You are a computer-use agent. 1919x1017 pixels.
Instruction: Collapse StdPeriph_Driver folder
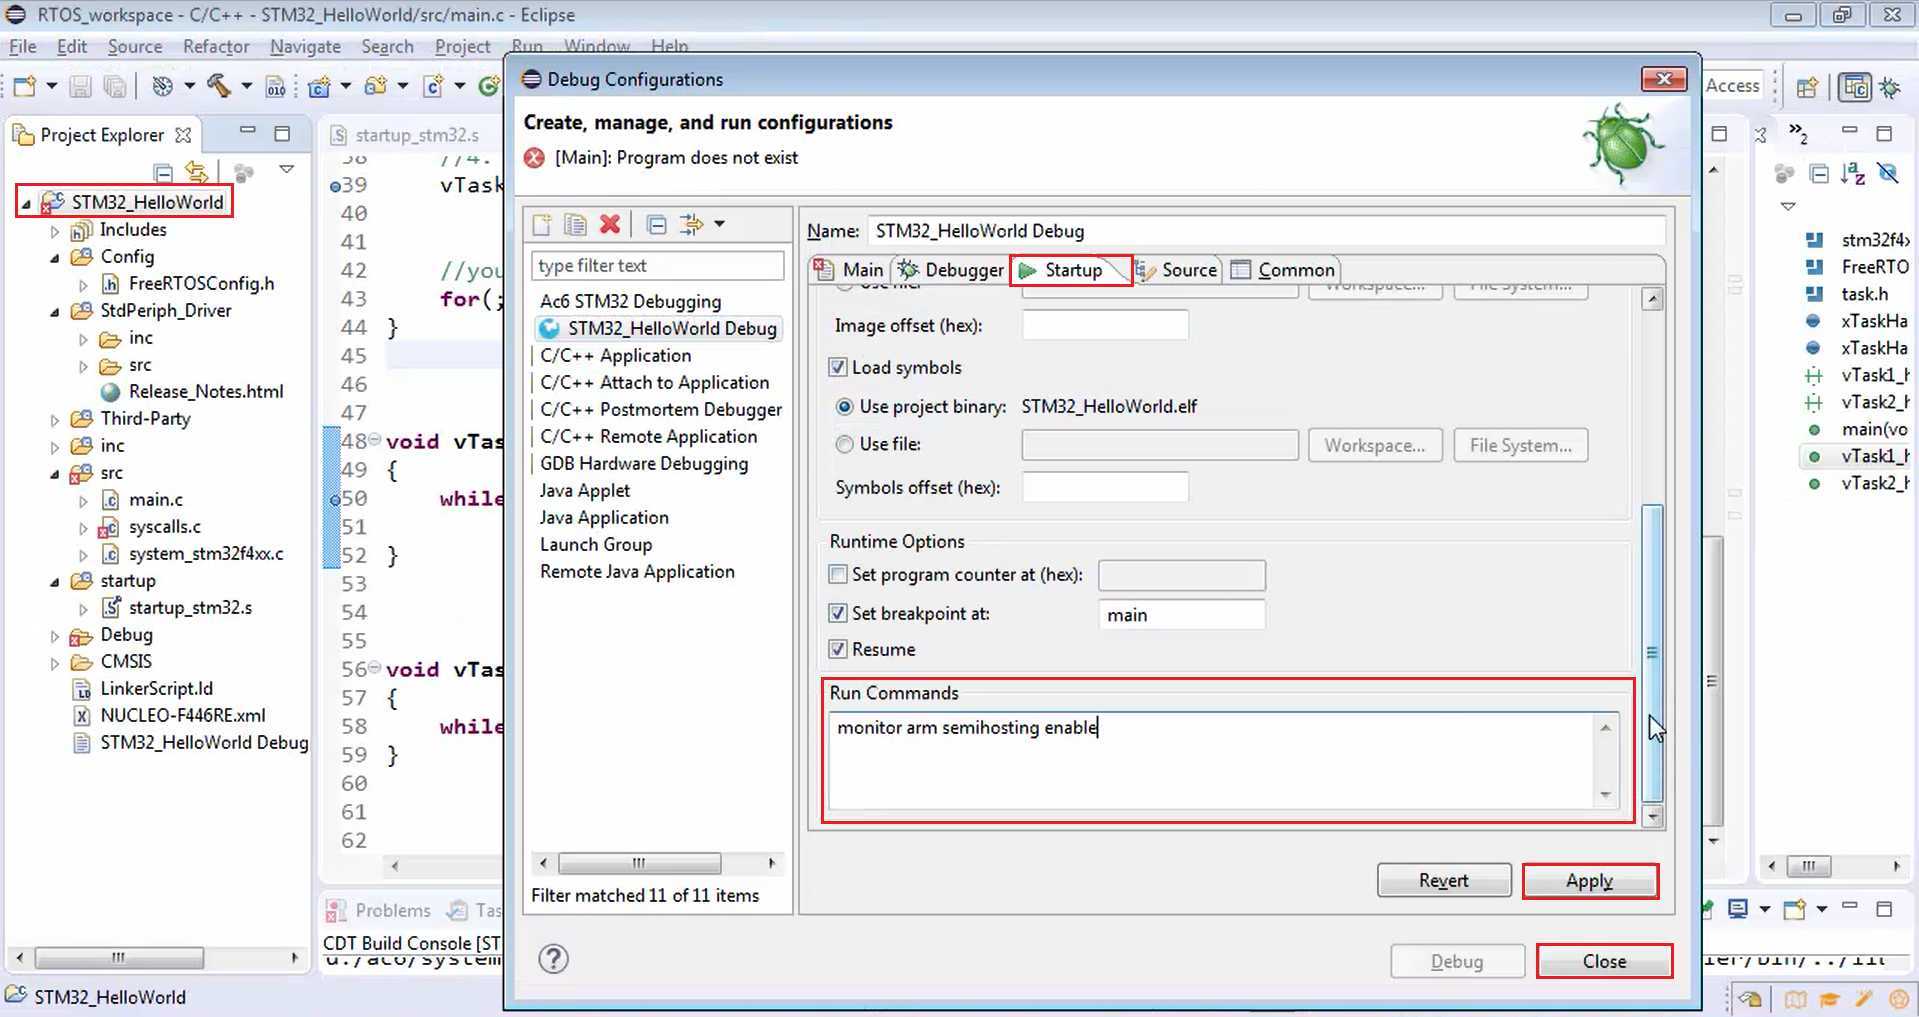coord(55,312)
